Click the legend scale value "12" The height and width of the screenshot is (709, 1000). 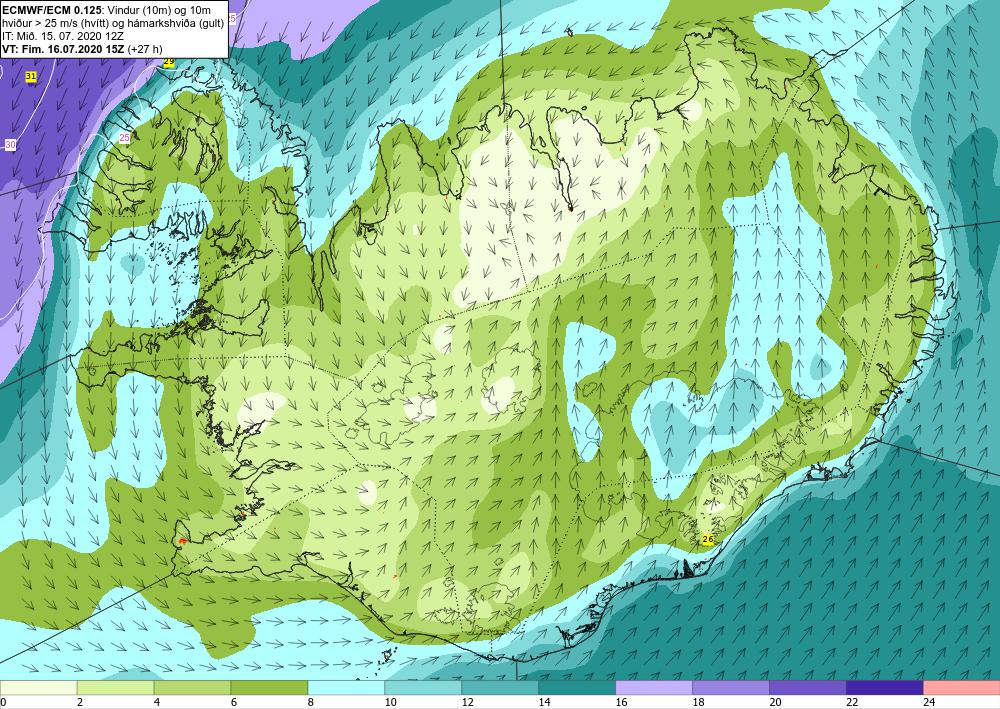point(467,702)
